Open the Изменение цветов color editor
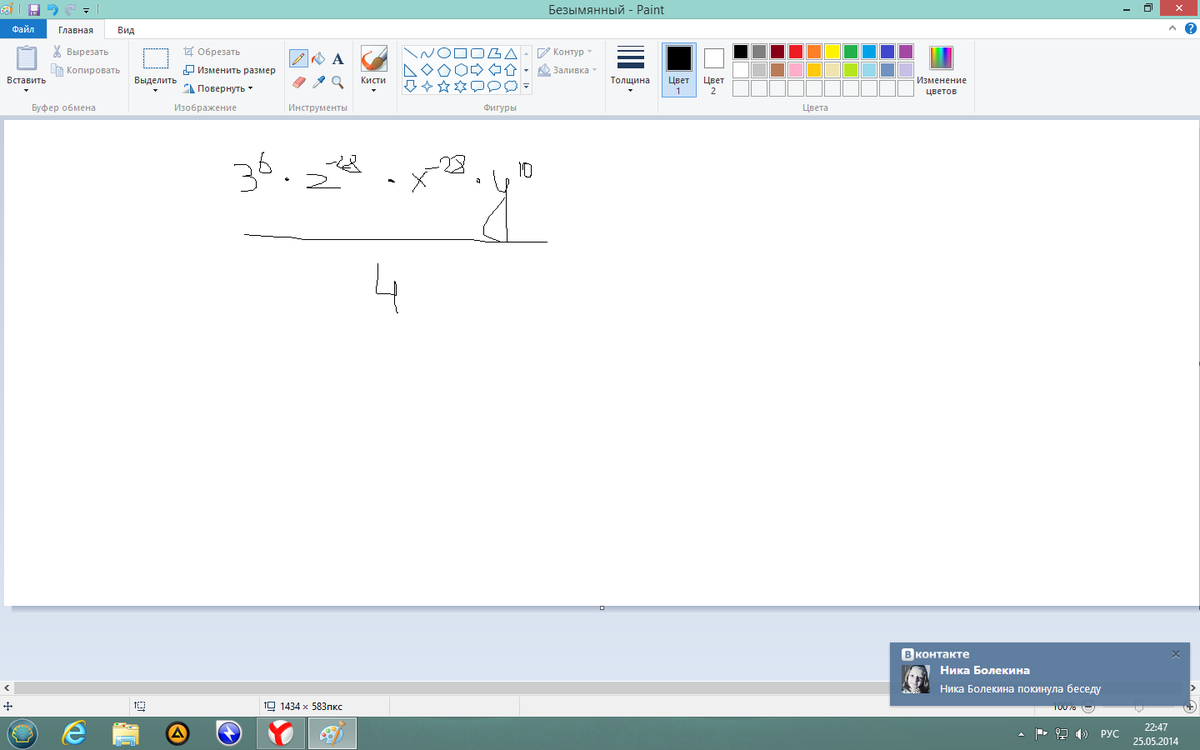 coord(941,70)
